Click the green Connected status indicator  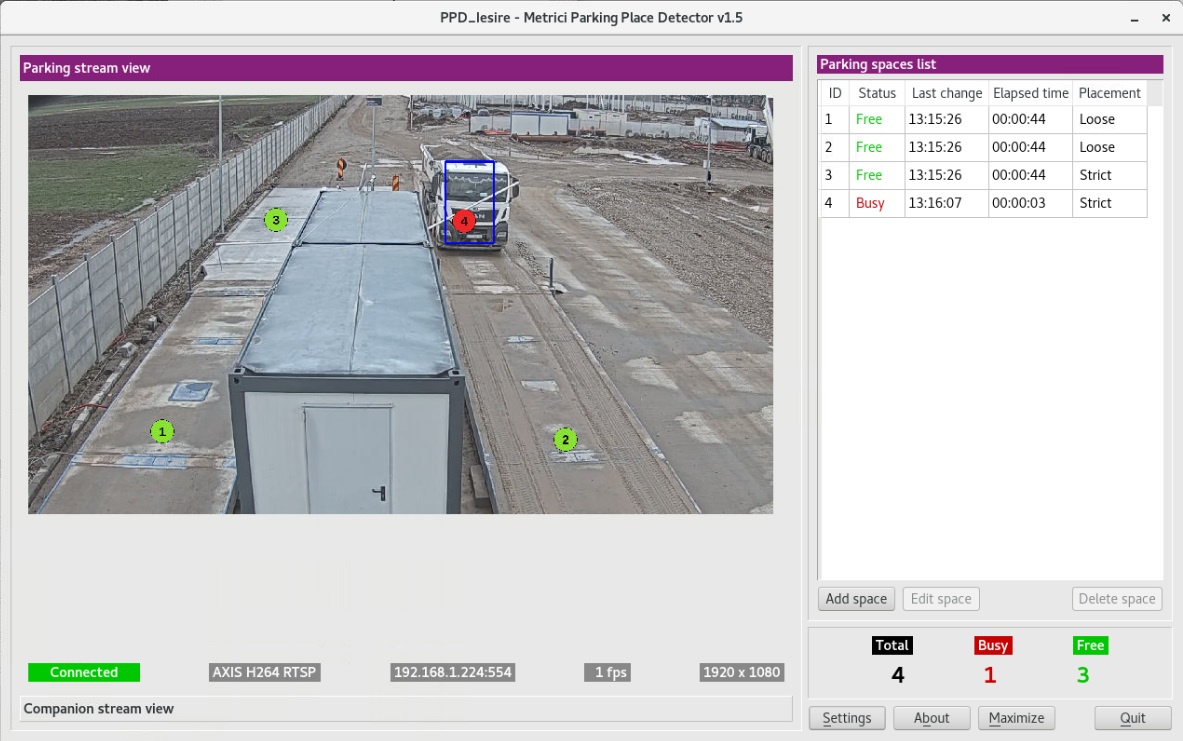click(x=84, y=672)
